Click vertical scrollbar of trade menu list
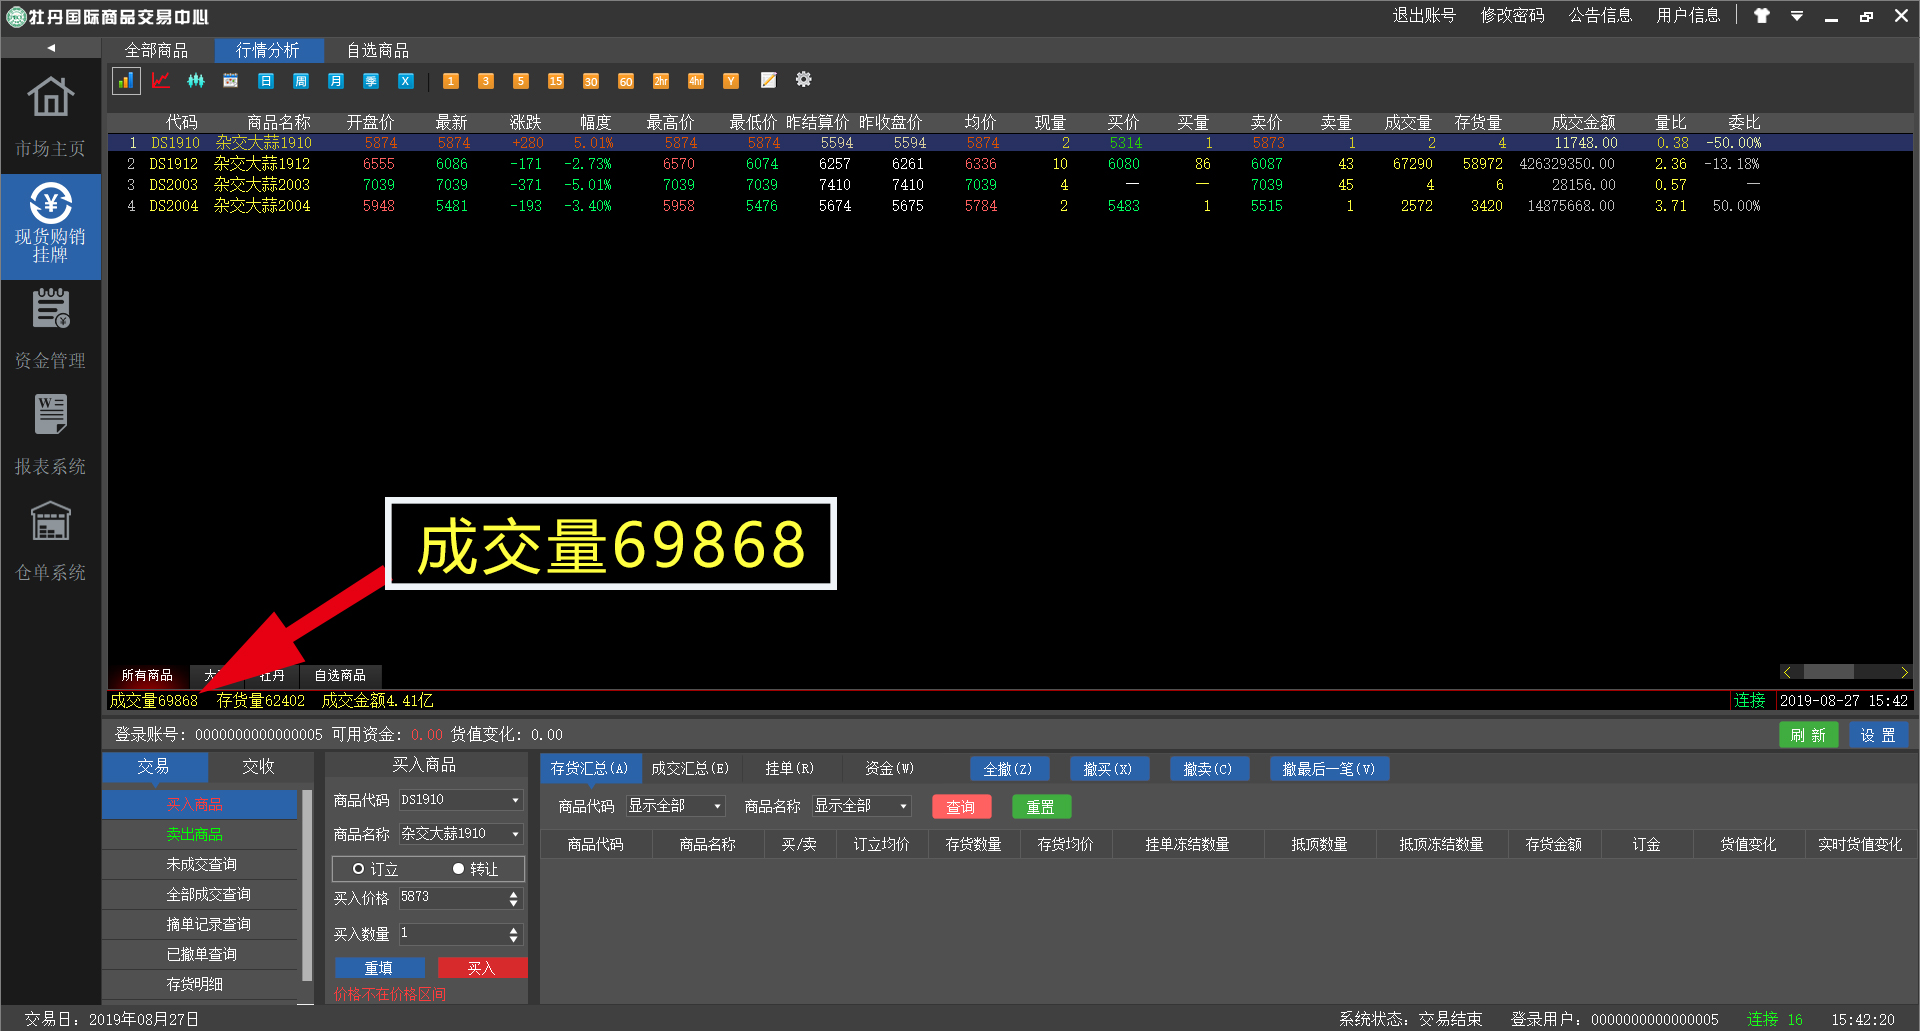Screen dimensions: 1920x1031 [x=307, y=885]
